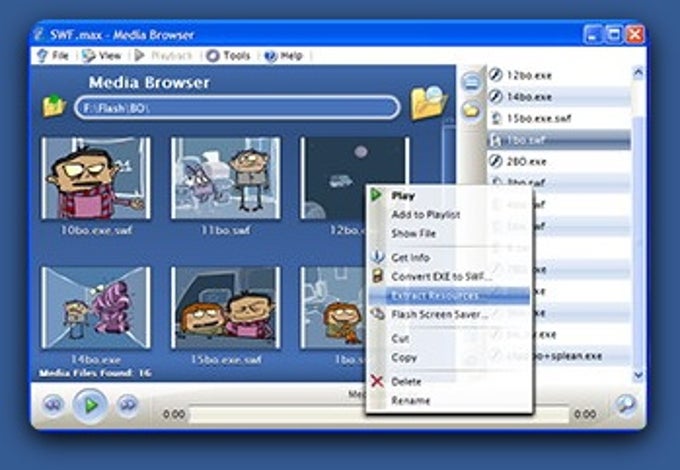Click the rewind playback button
This screenshot has width=680, height=470.
(x=53, y=405)
